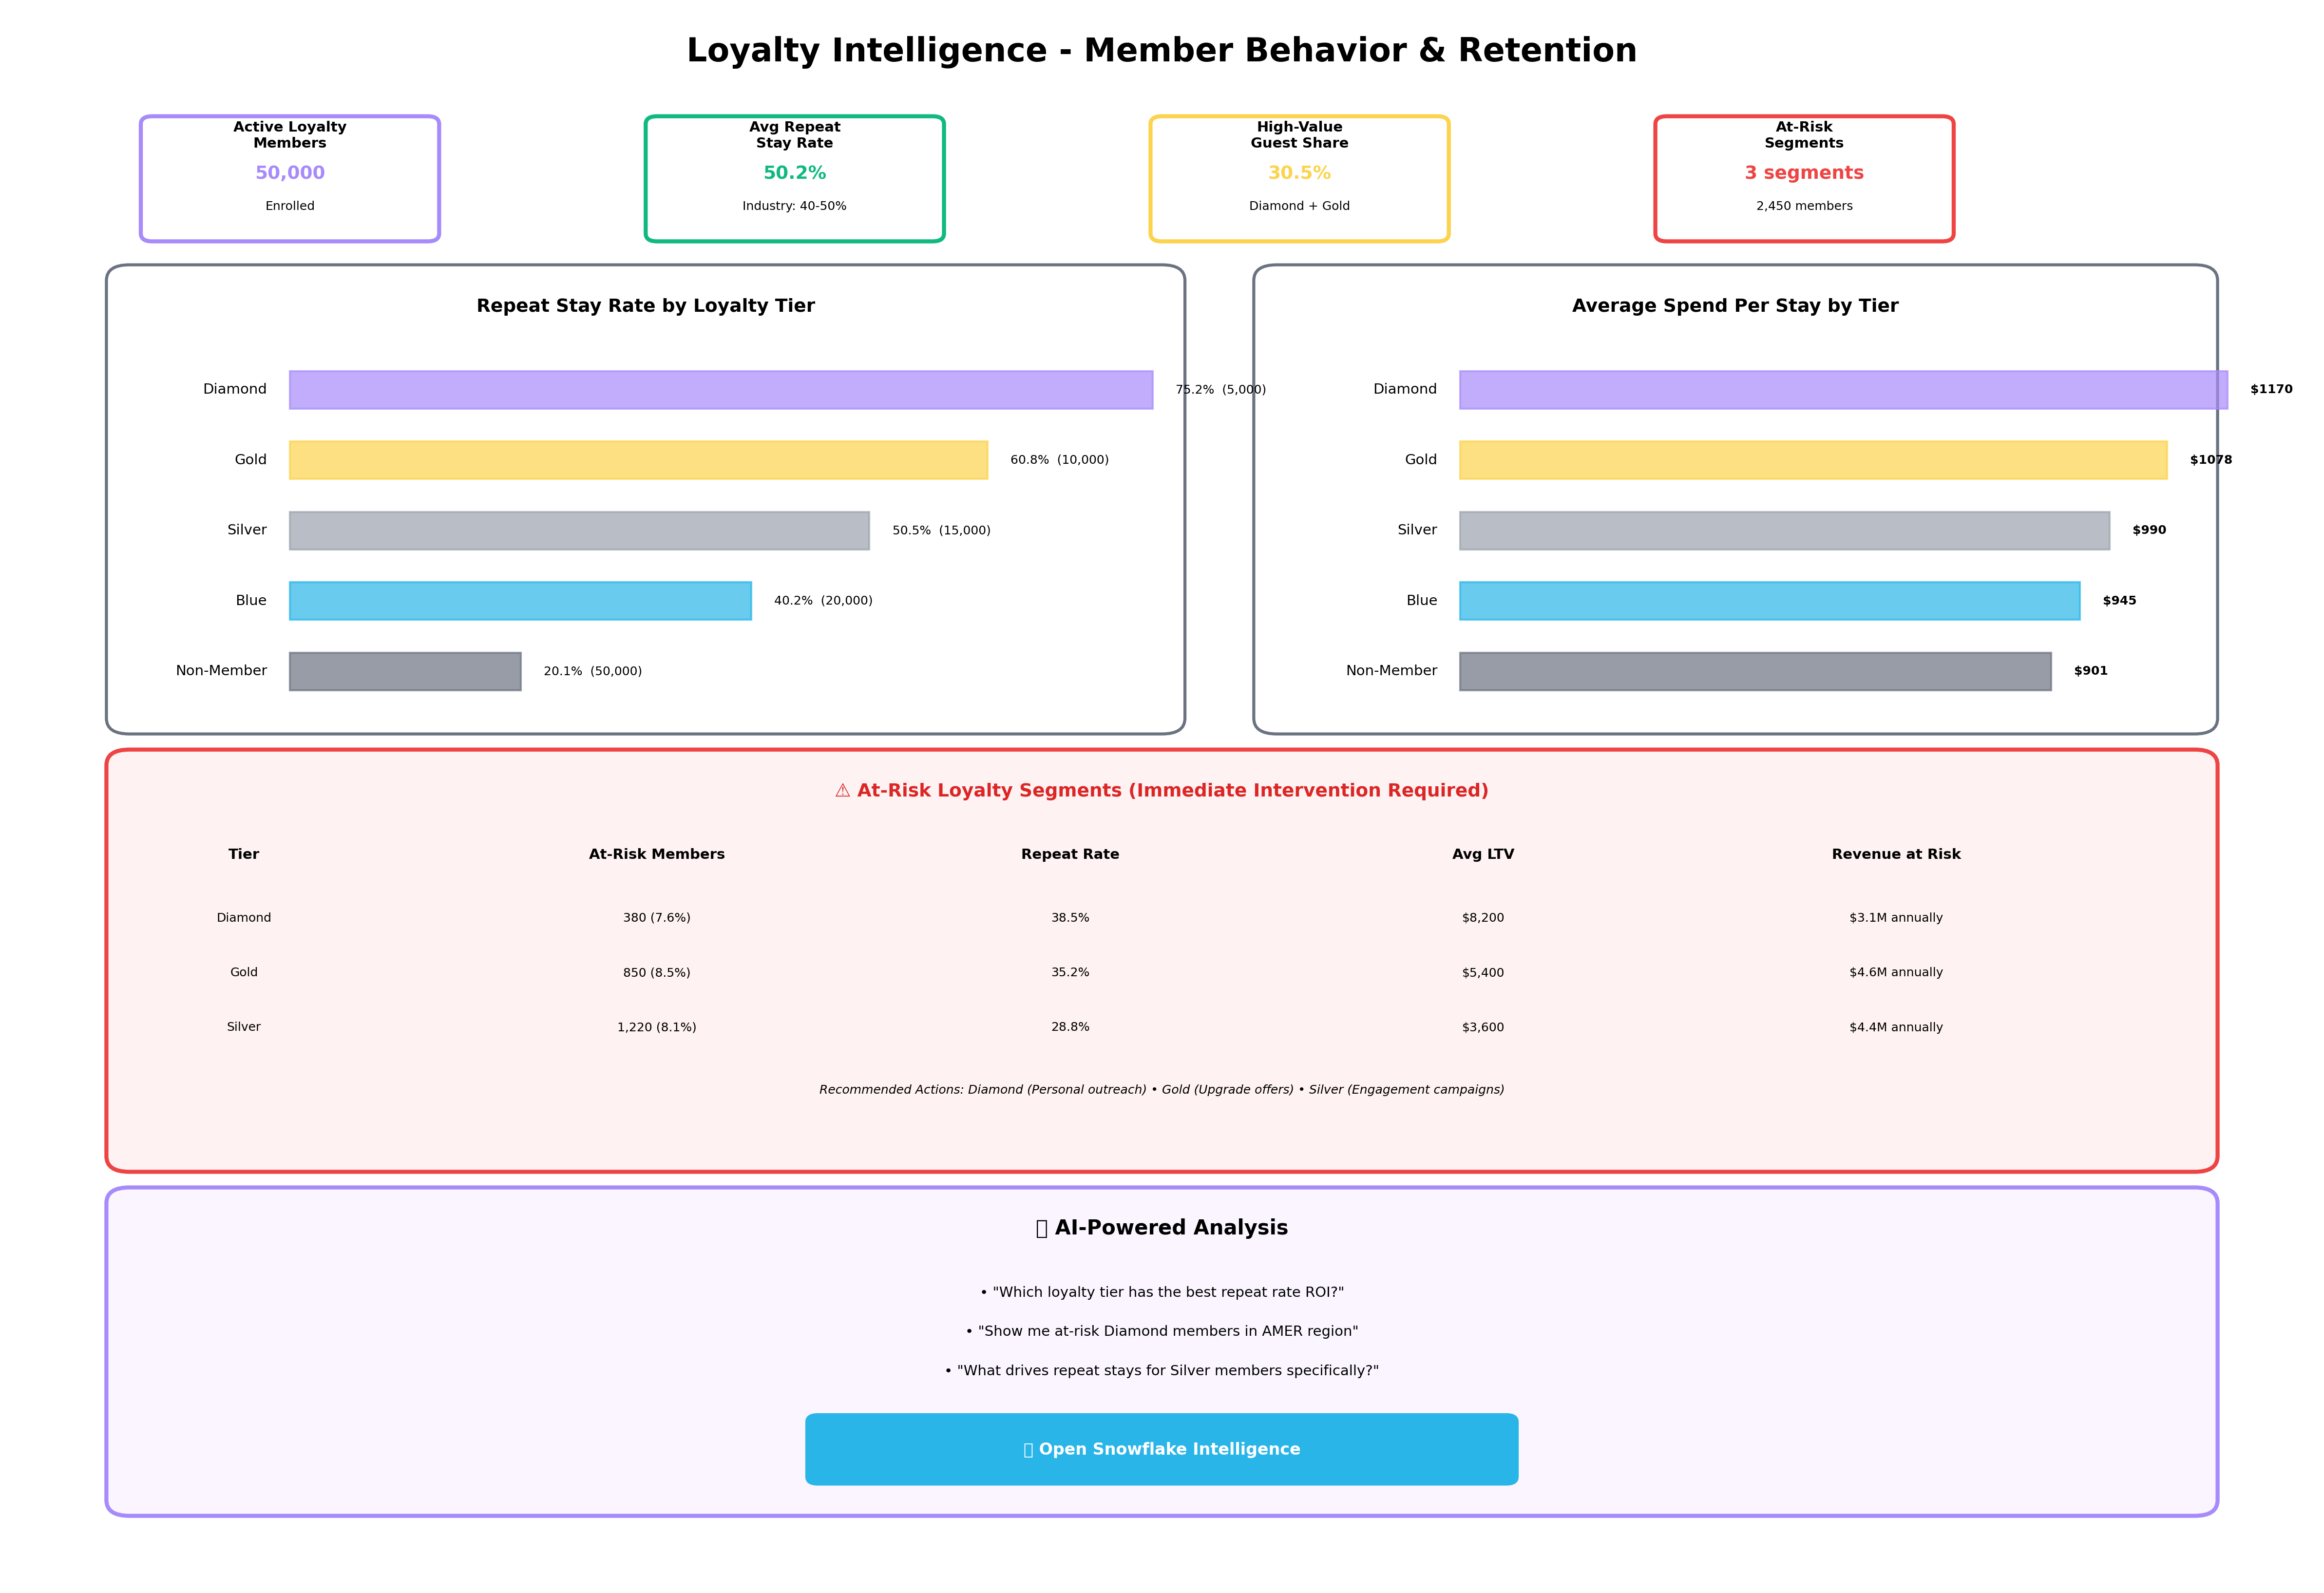Viewport: 2324px width, 1593px height.
Task: Click the at-risk Diamond members AMER prompt
Action: pos(1161,1331)
